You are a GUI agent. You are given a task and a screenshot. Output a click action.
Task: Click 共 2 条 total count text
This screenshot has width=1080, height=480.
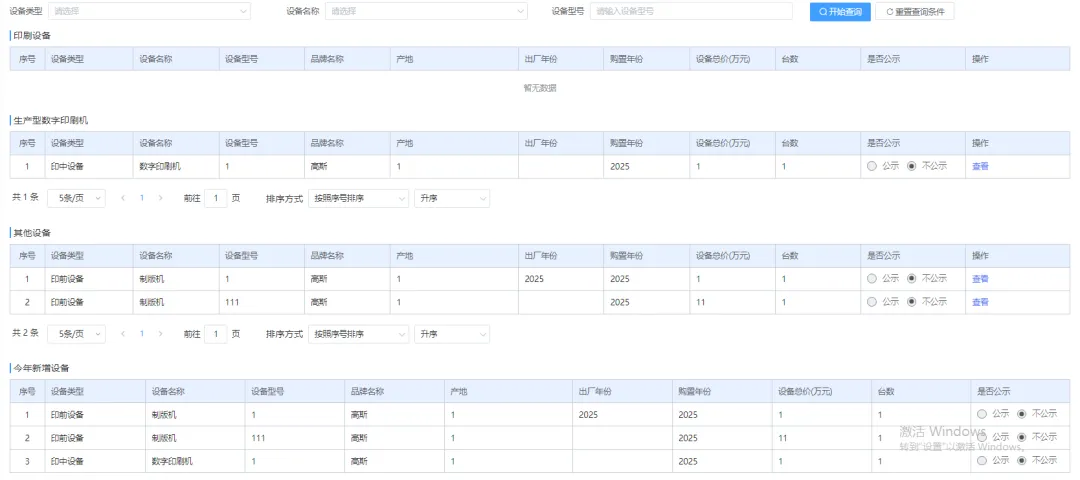point(25,333)
